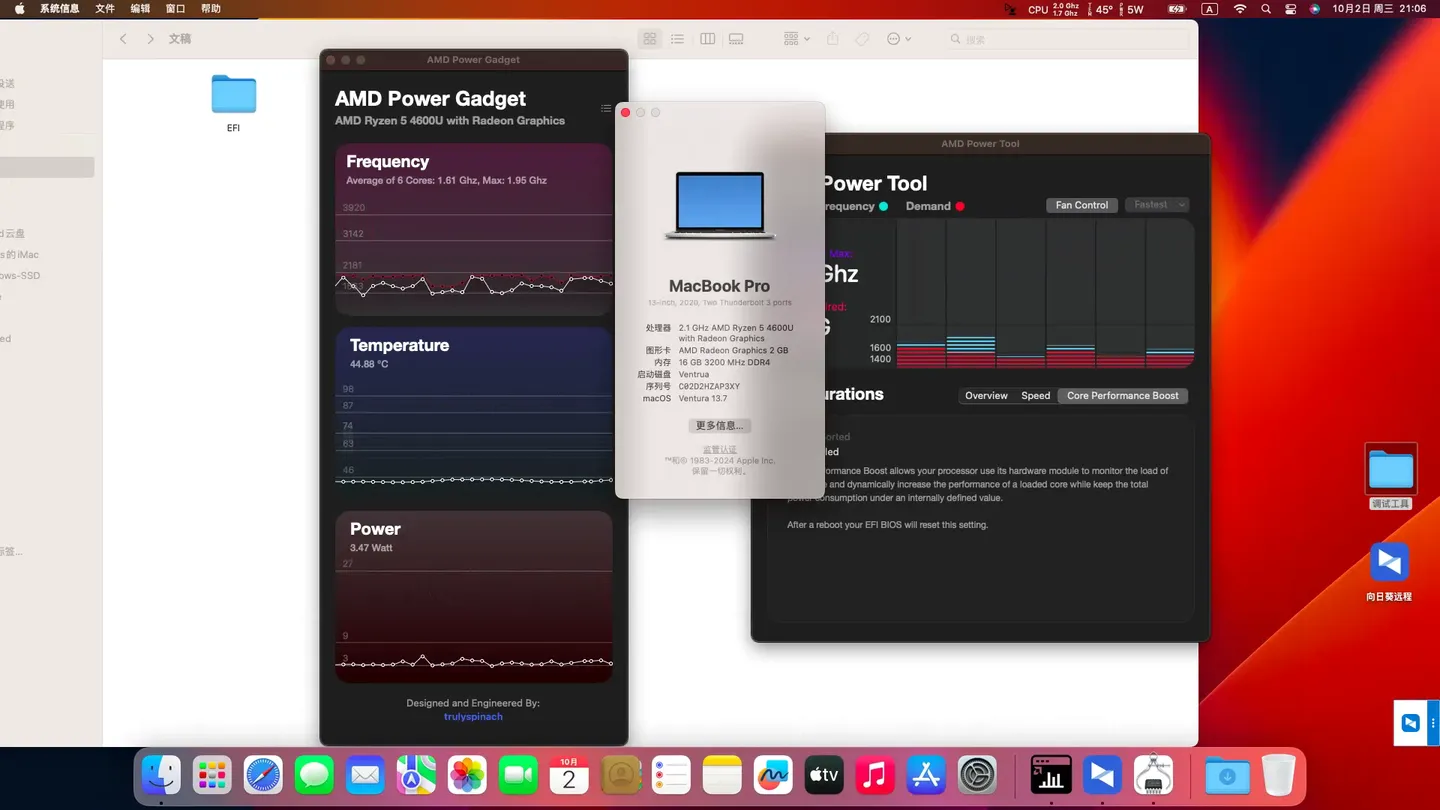Click Finder edit tags button

[862, 39]
